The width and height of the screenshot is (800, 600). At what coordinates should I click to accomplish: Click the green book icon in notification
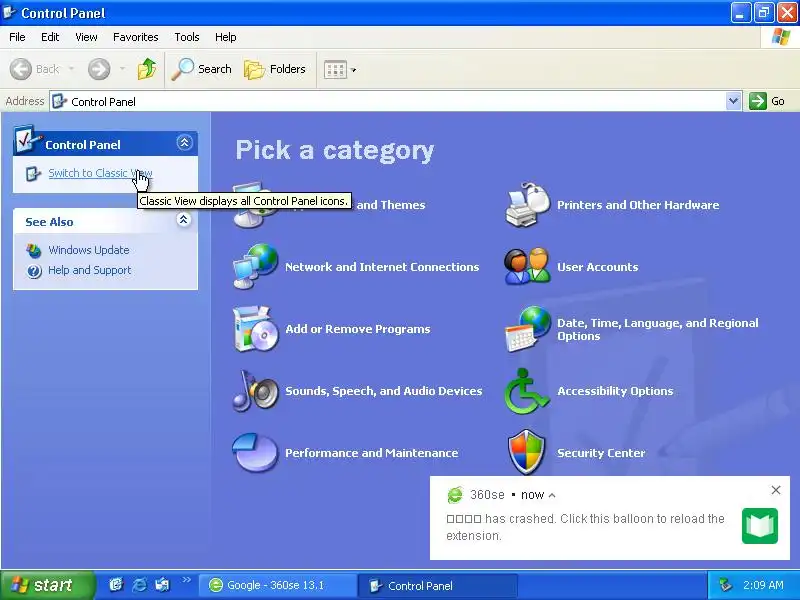click(760, 526)
